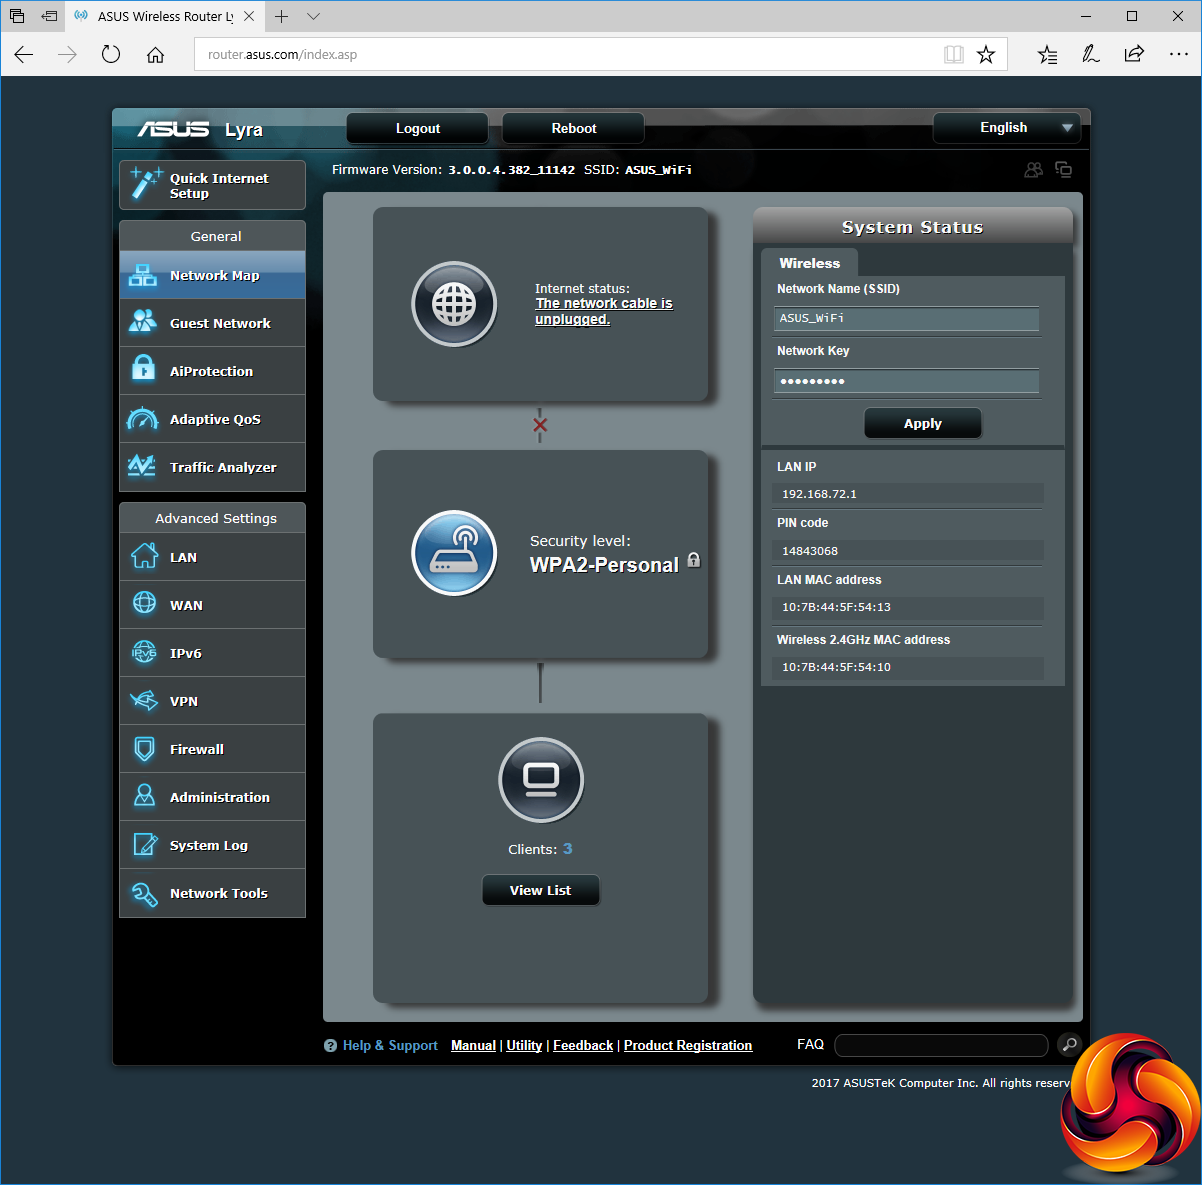Open Network Tools wrench icon
The height and width of the screenshot is (1185, 1202).
144,893
